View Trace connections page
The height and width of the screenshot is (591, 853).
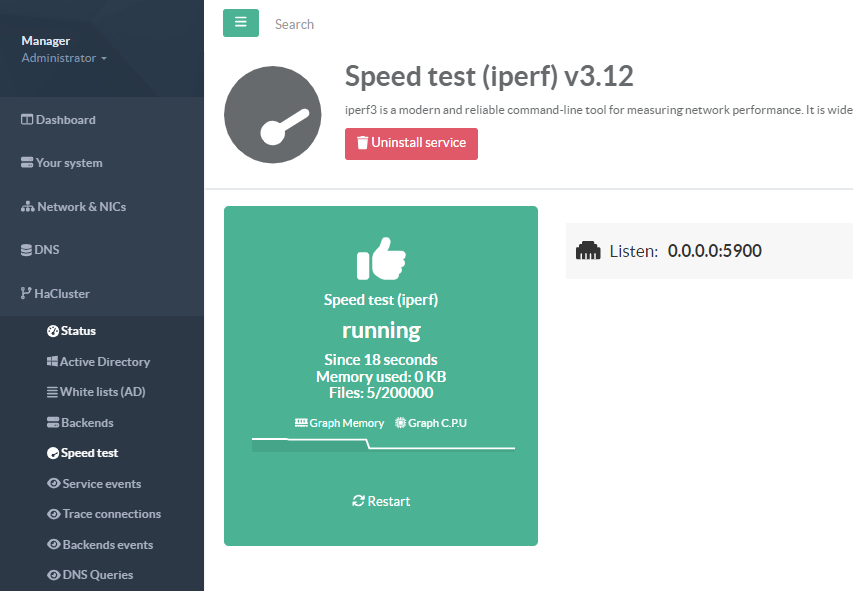pos(110,514)
